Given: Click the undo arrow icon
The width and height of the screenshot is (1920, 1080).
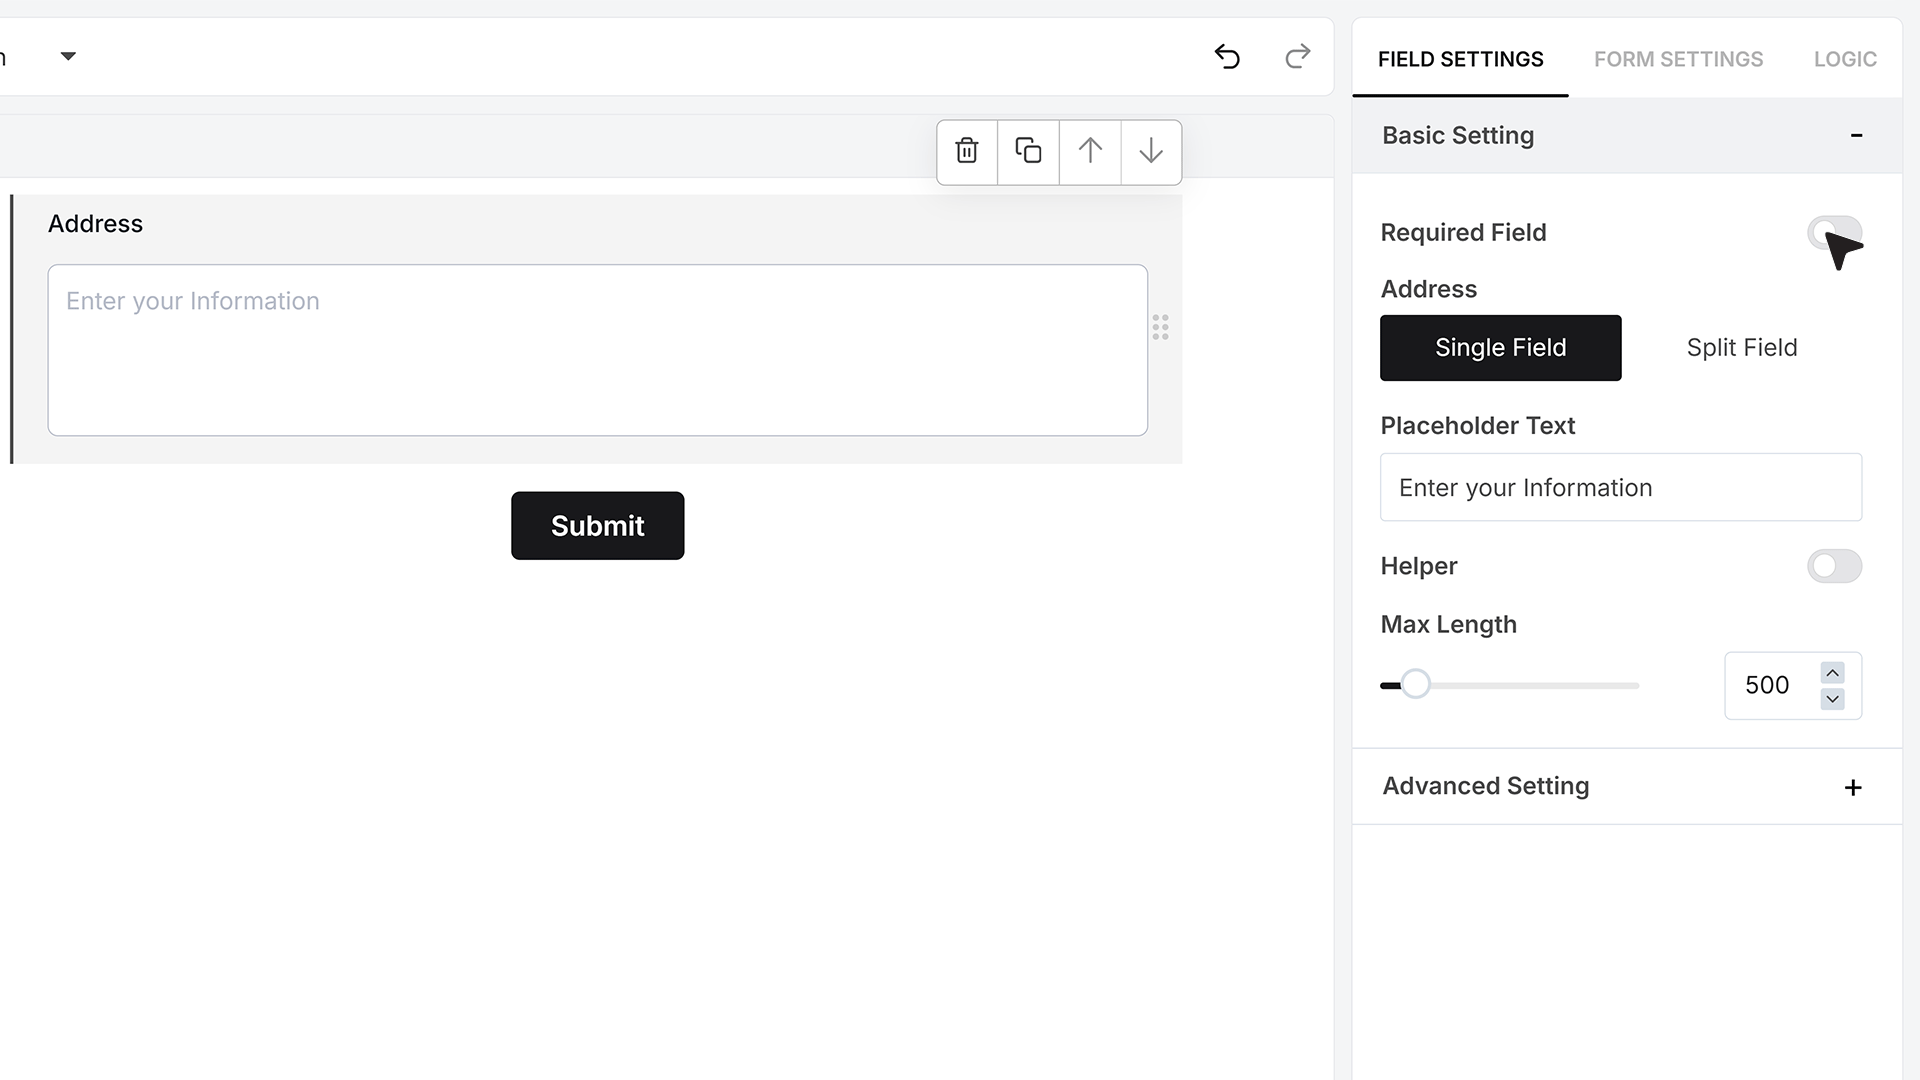Looking at the screenshot, I should coord(1227,57).
